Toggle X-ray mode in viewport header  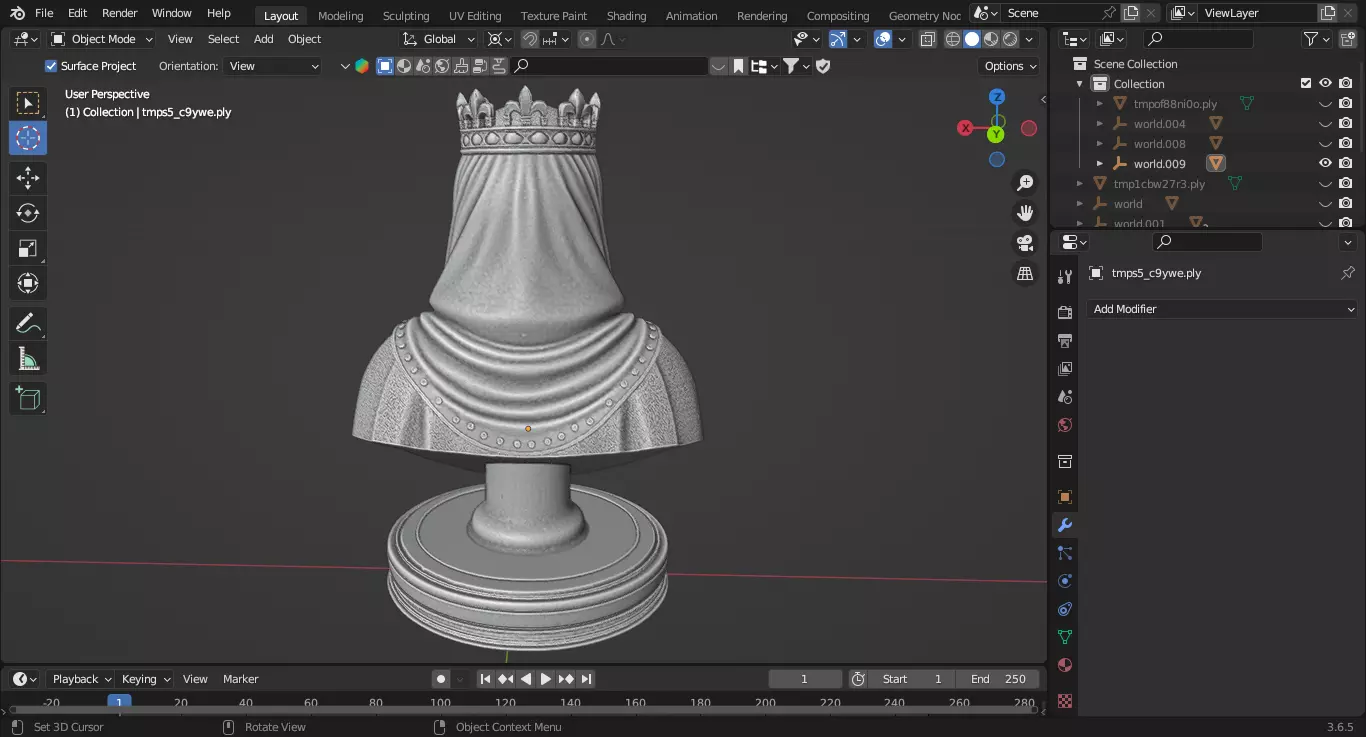[927, 39]
